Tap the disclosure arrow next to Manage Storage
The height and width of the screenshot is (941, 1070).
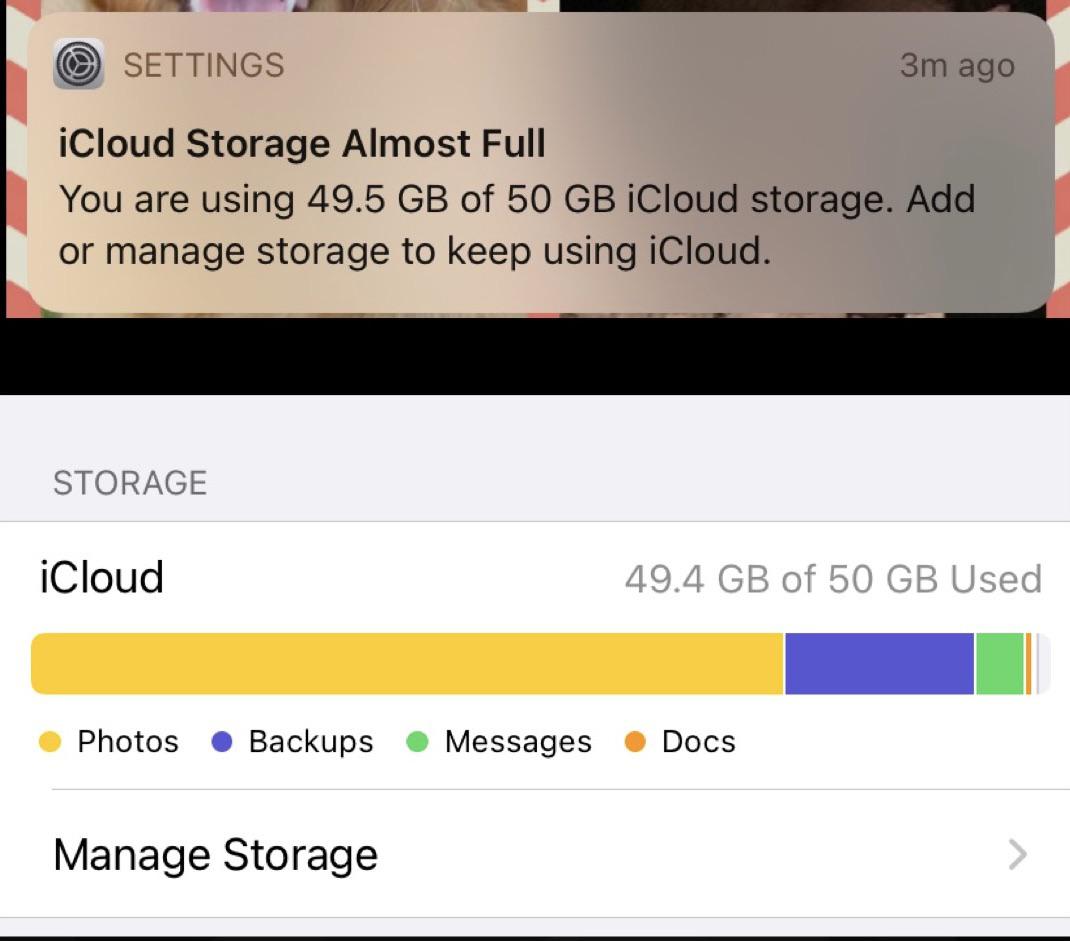coord(1018,855)
